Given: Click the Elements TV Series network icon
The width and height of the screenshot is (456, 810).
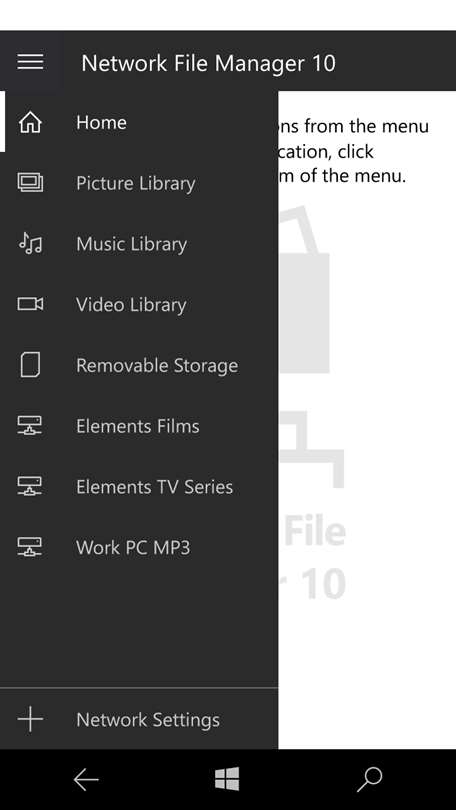Looking at the screenshot, I should (x=30, y=487).
